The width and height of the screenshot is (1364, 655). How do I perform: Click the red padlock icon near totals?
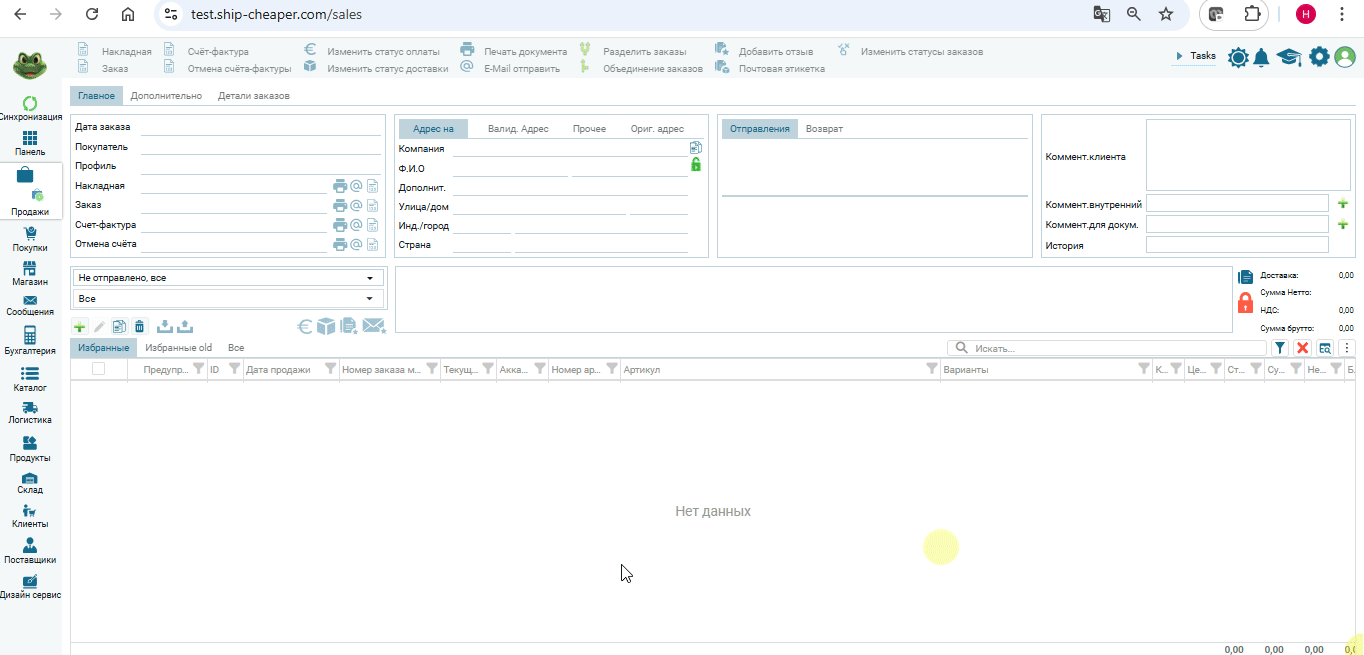point(1245,303)
